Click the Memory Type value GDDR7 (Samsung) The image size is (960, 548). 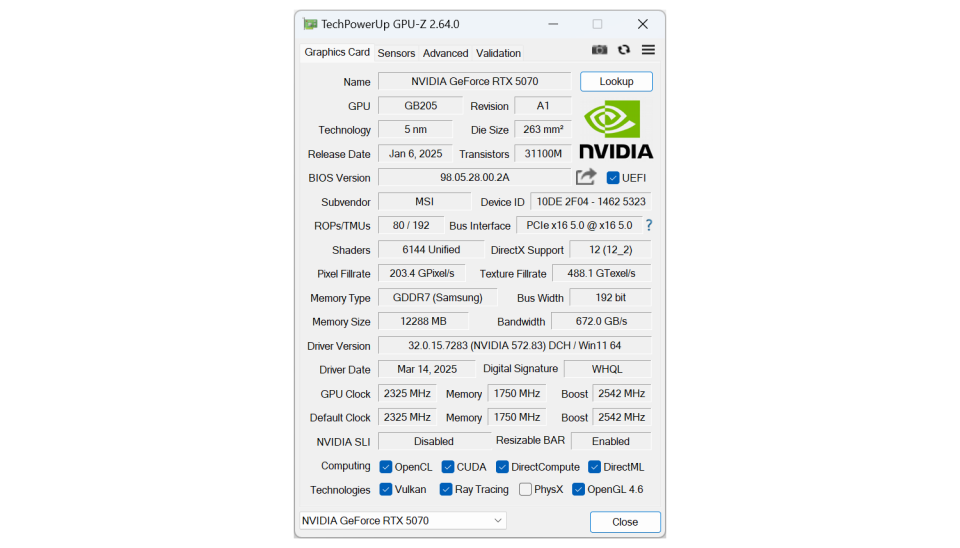(438, 298)
